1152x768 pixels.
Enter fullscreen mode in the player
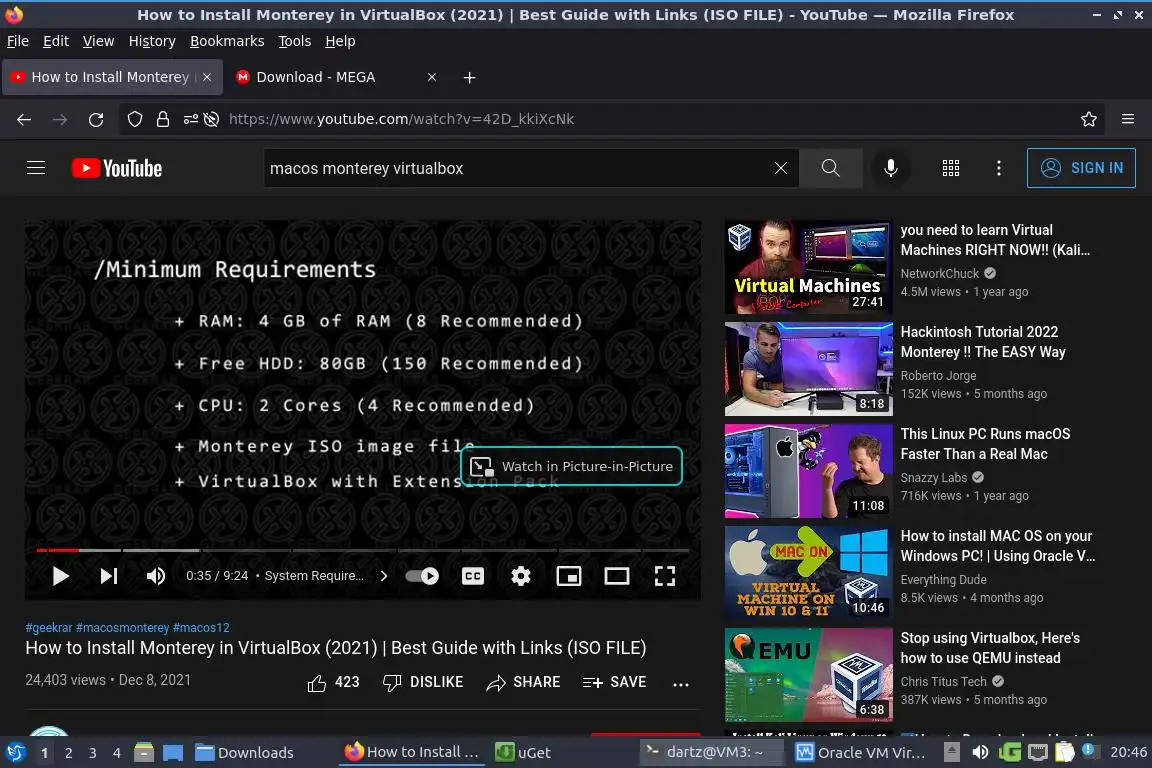click(665, 576)
